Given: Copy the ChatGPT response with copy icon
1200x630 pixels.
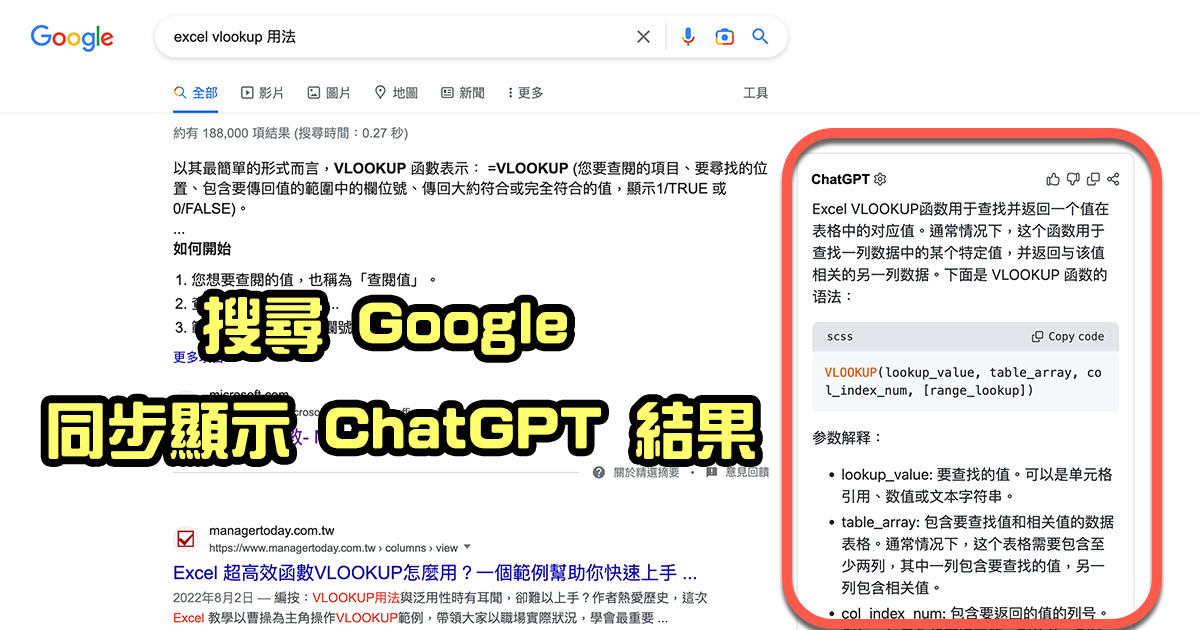Looking at the screenshot, I should pyautogui.click(x=1092, y=178).
